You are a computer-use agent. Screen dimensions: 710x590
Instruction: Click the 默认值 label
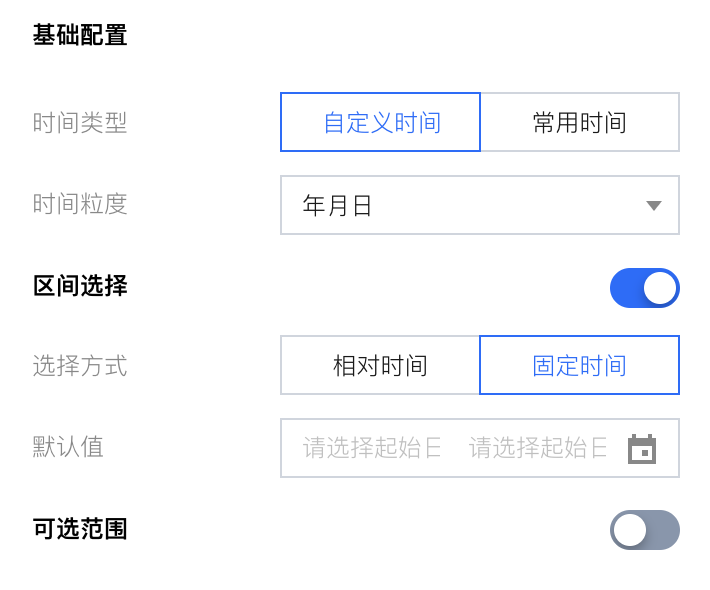click(68, 447)
